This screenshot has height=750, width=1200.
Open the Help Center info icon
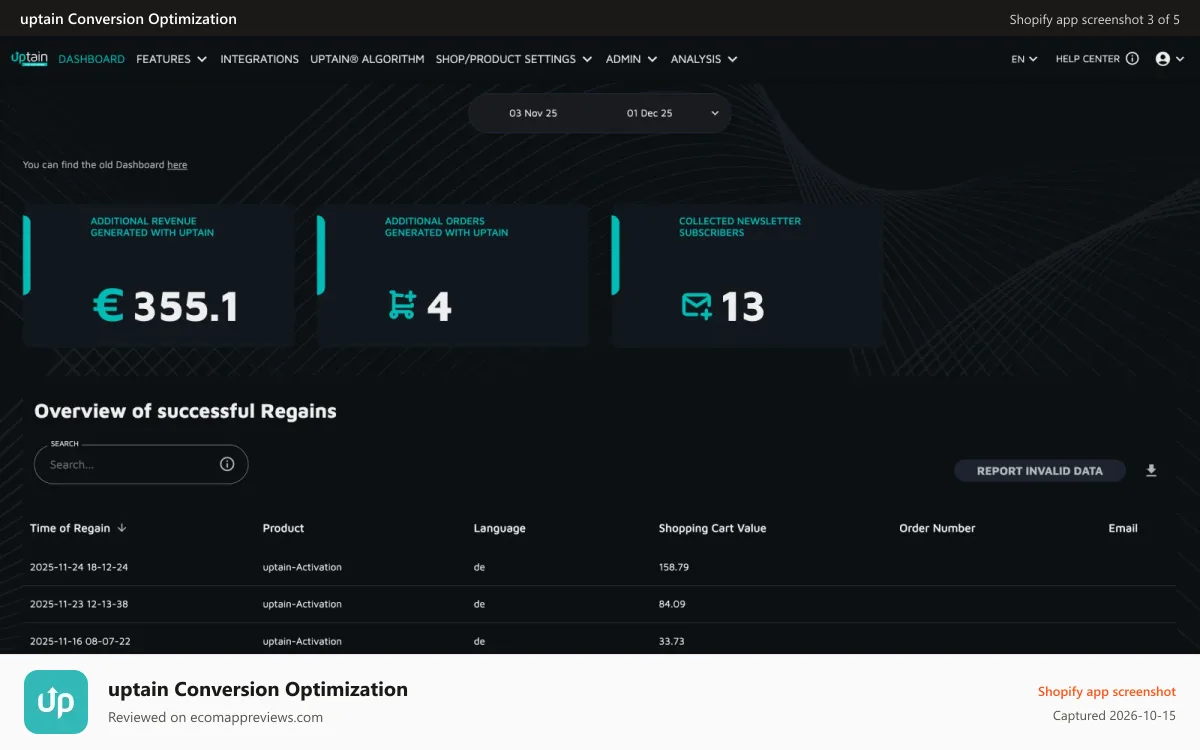1132,59
